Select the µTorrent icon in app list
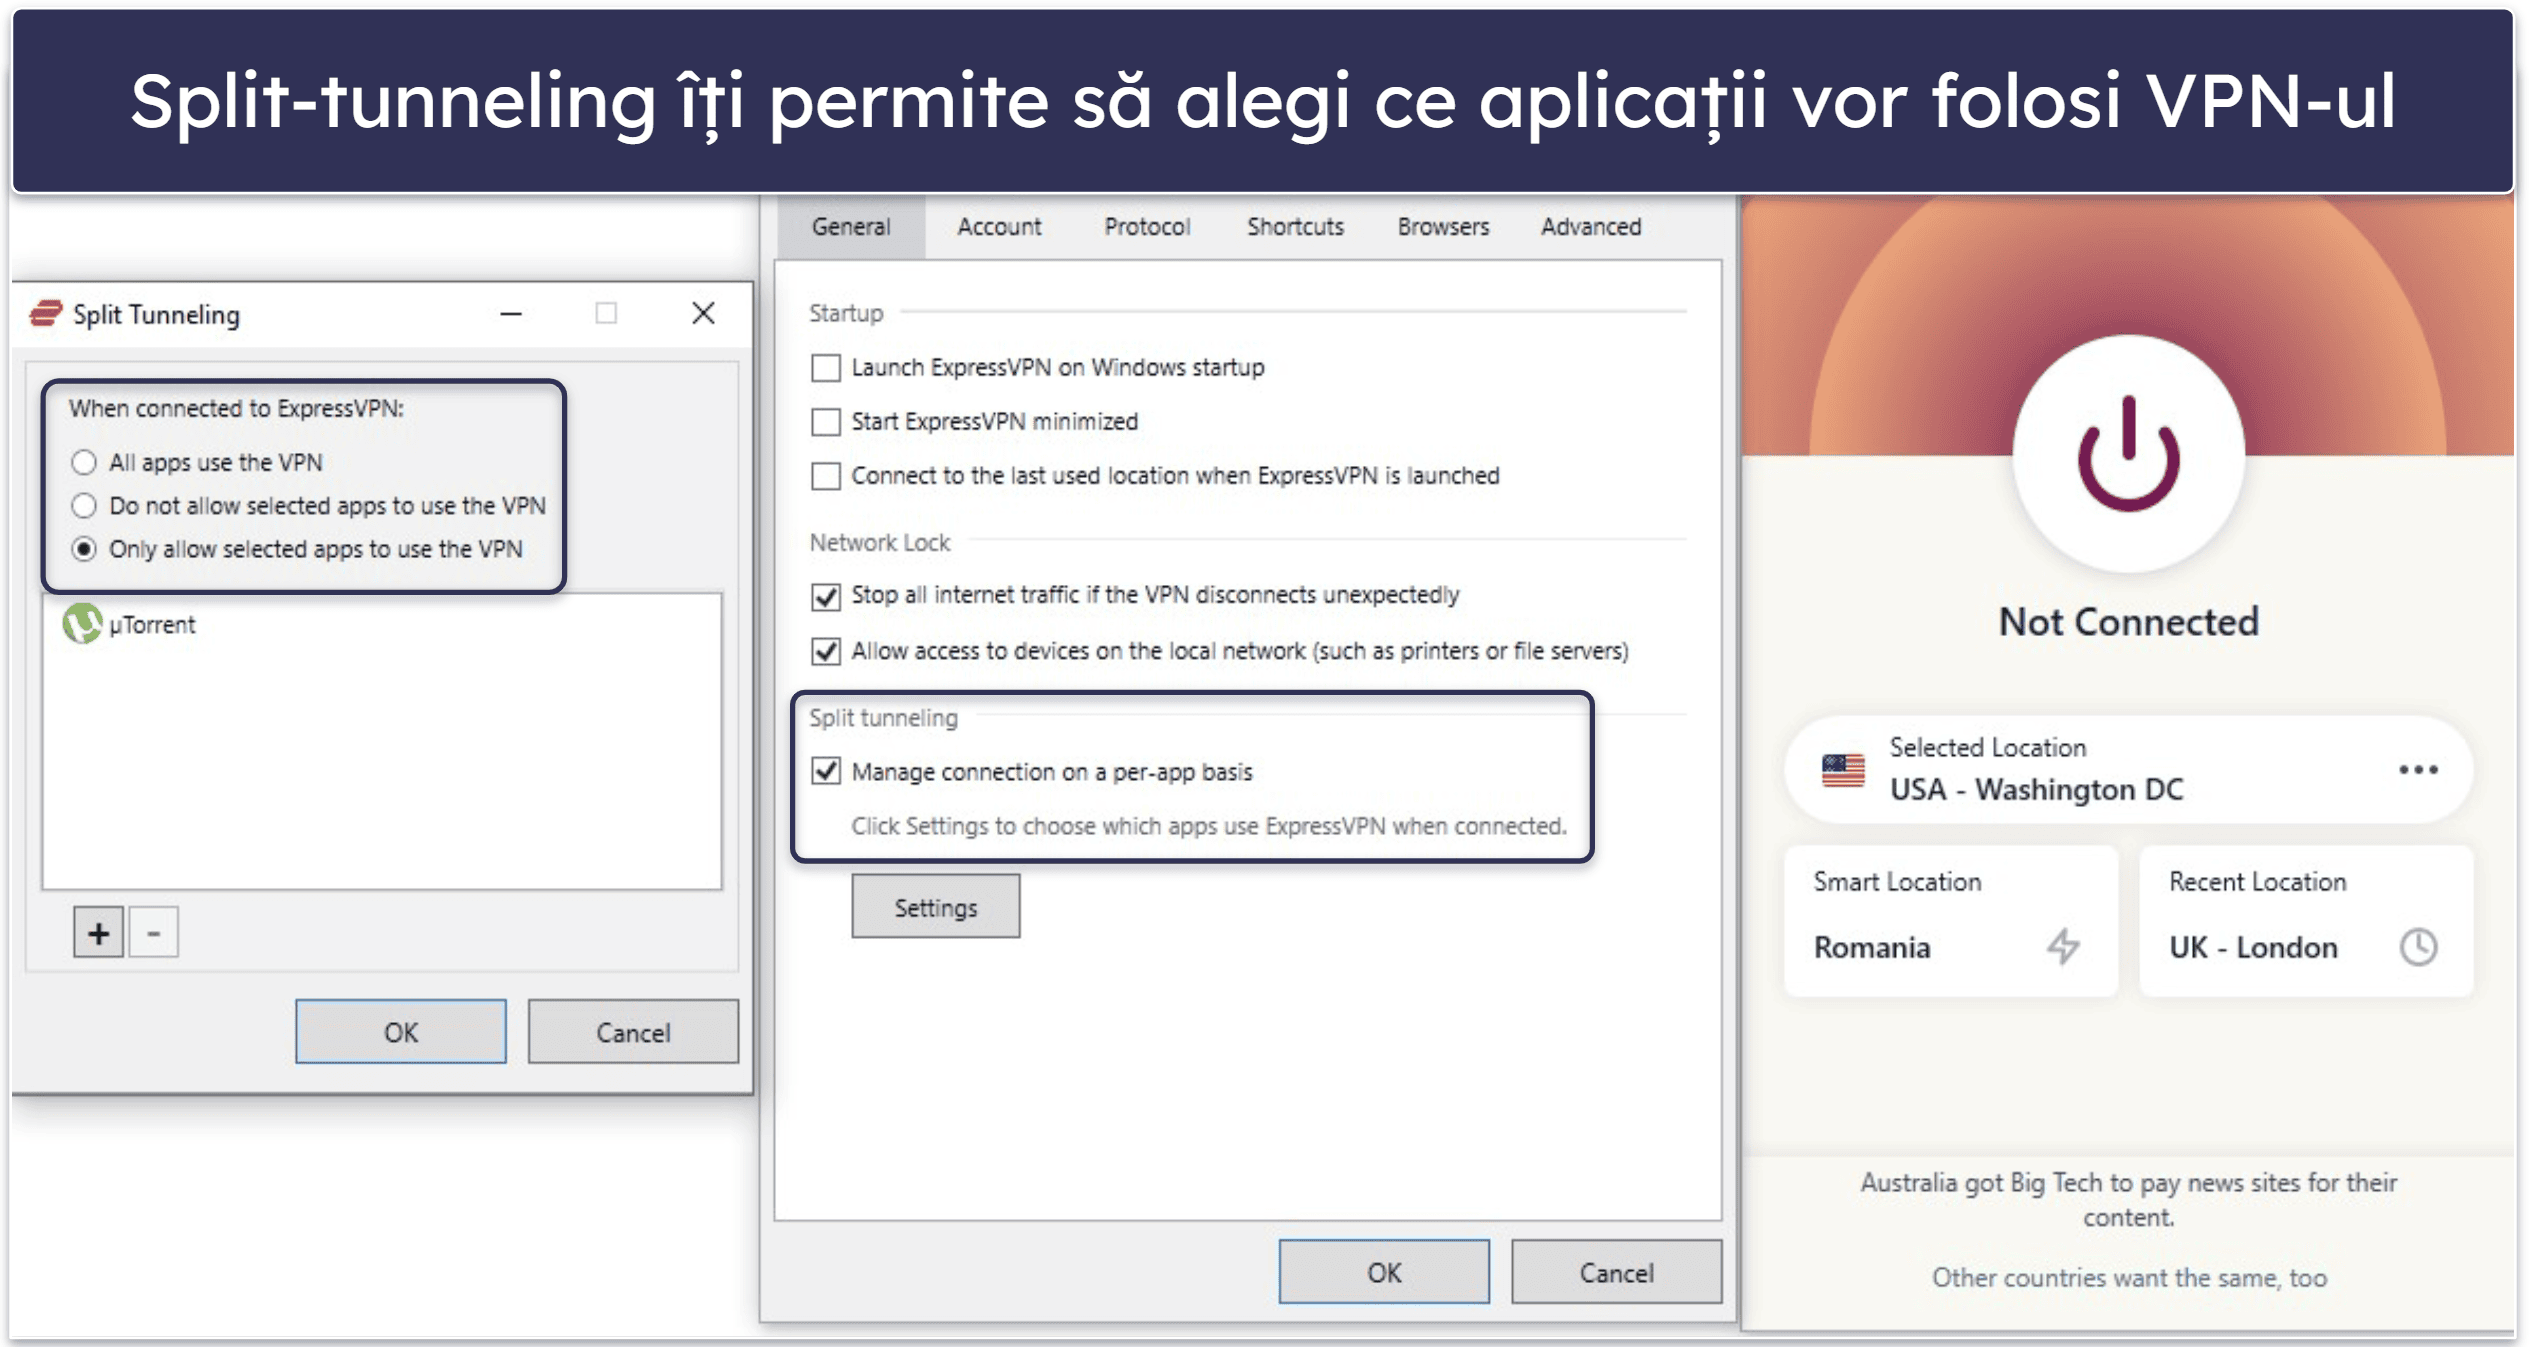2529x1347 pixels. (x=82, y=623)
